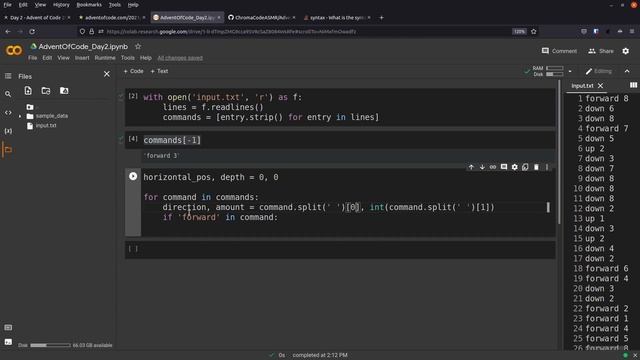Open the Variables inspector sidebar icon
The width and height of the screenshot is (640, 360).
[x=8, y=131]
